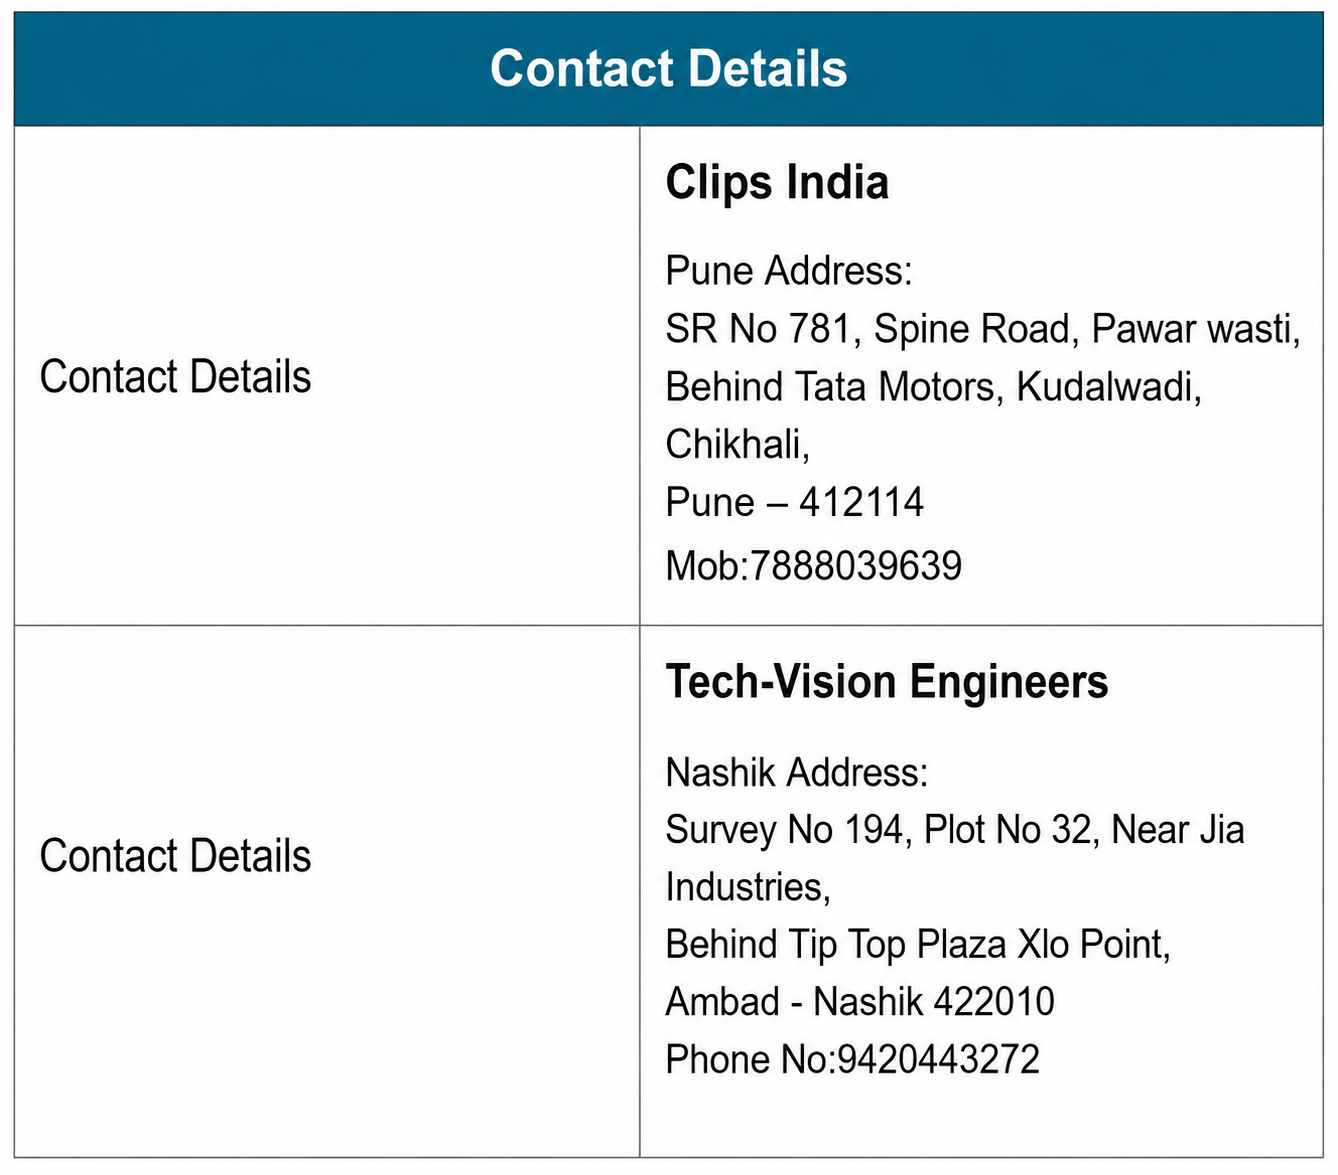Click the Nashik Address label
The width and height of the screenshot is (1338, 1175).
coord(797,772)
